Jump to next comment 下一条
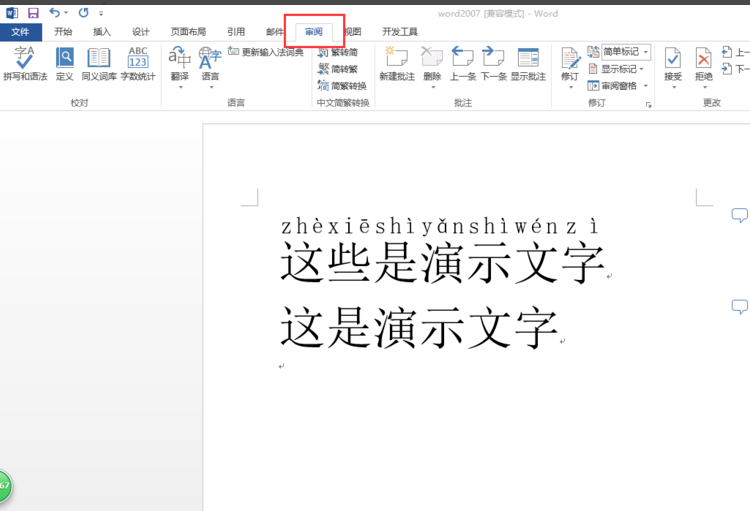 click(494, 64)
